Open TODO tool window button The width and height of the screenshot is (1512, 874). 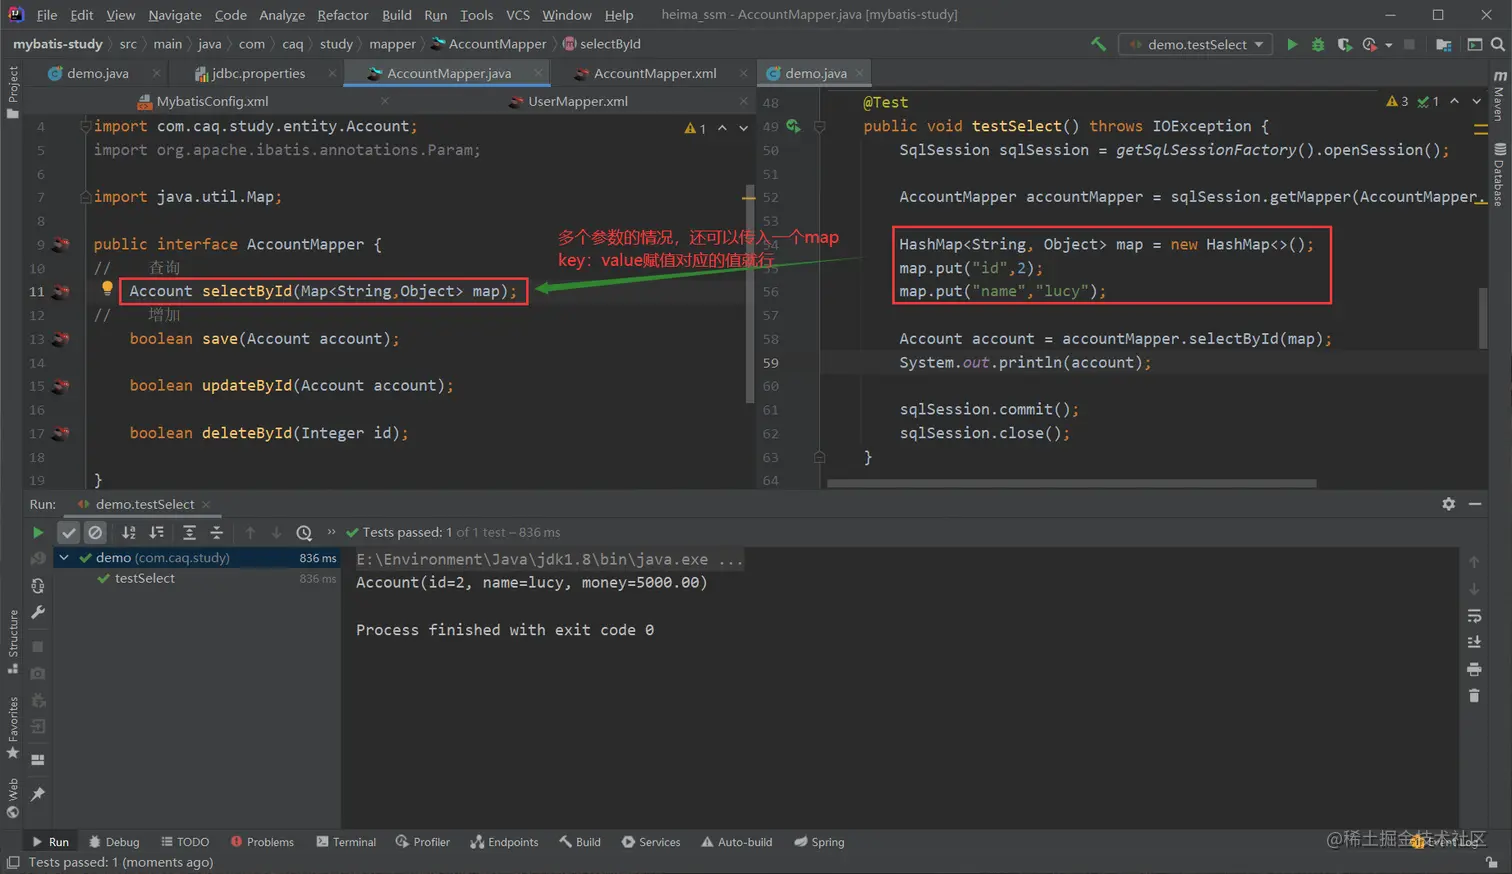(x=185, y=842)
